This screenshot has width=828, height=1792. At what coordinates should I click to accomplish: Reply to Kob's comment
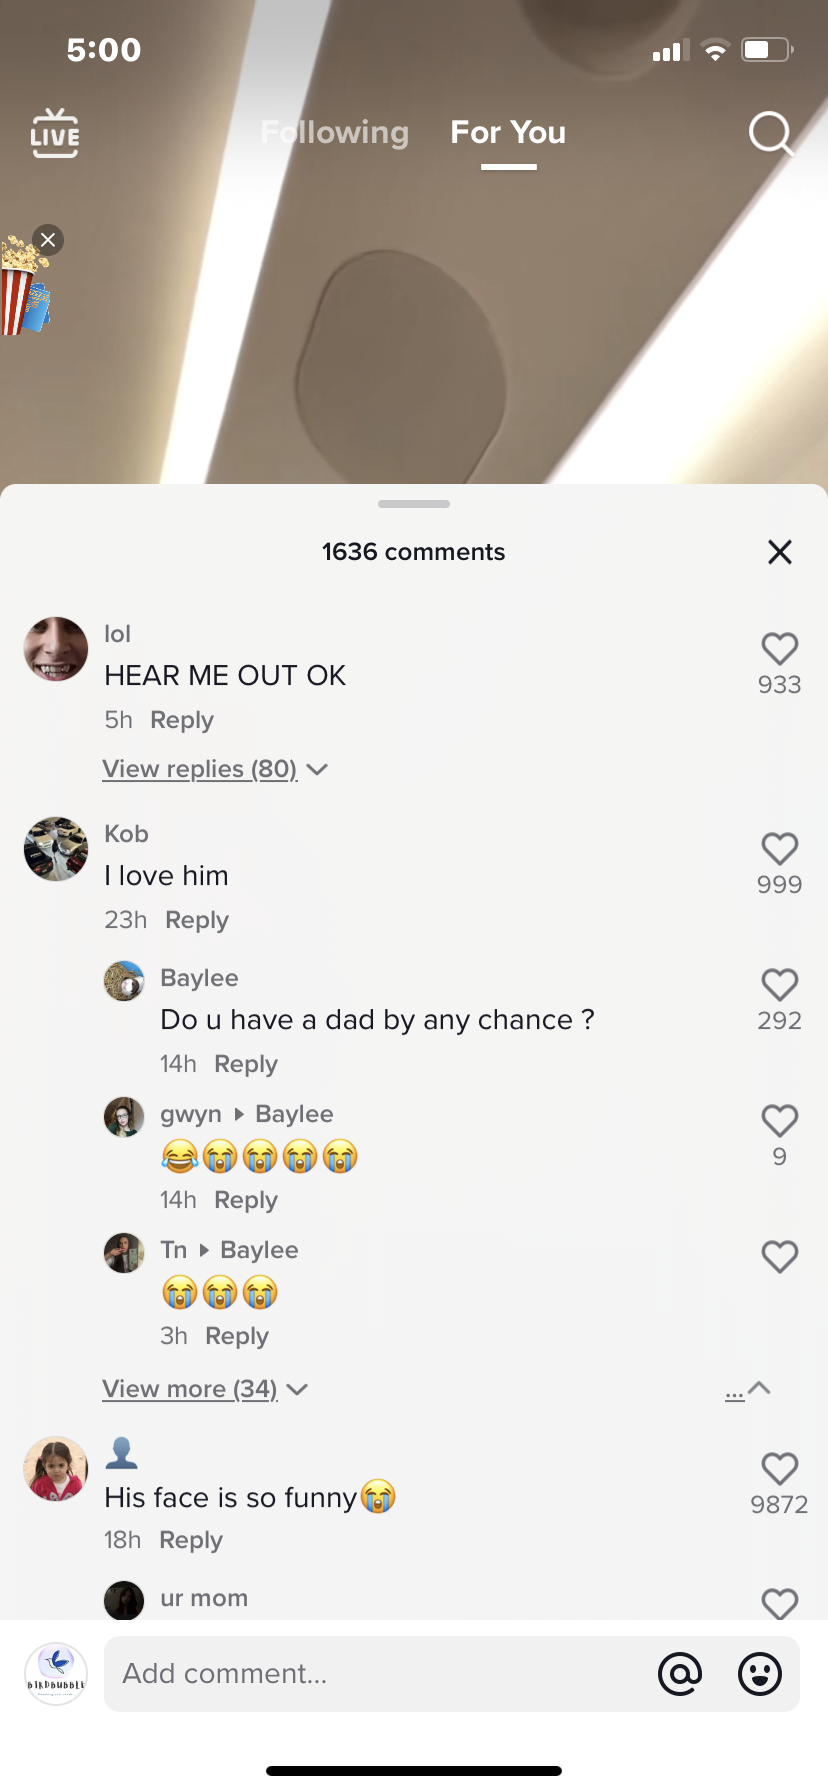[197, 920]
